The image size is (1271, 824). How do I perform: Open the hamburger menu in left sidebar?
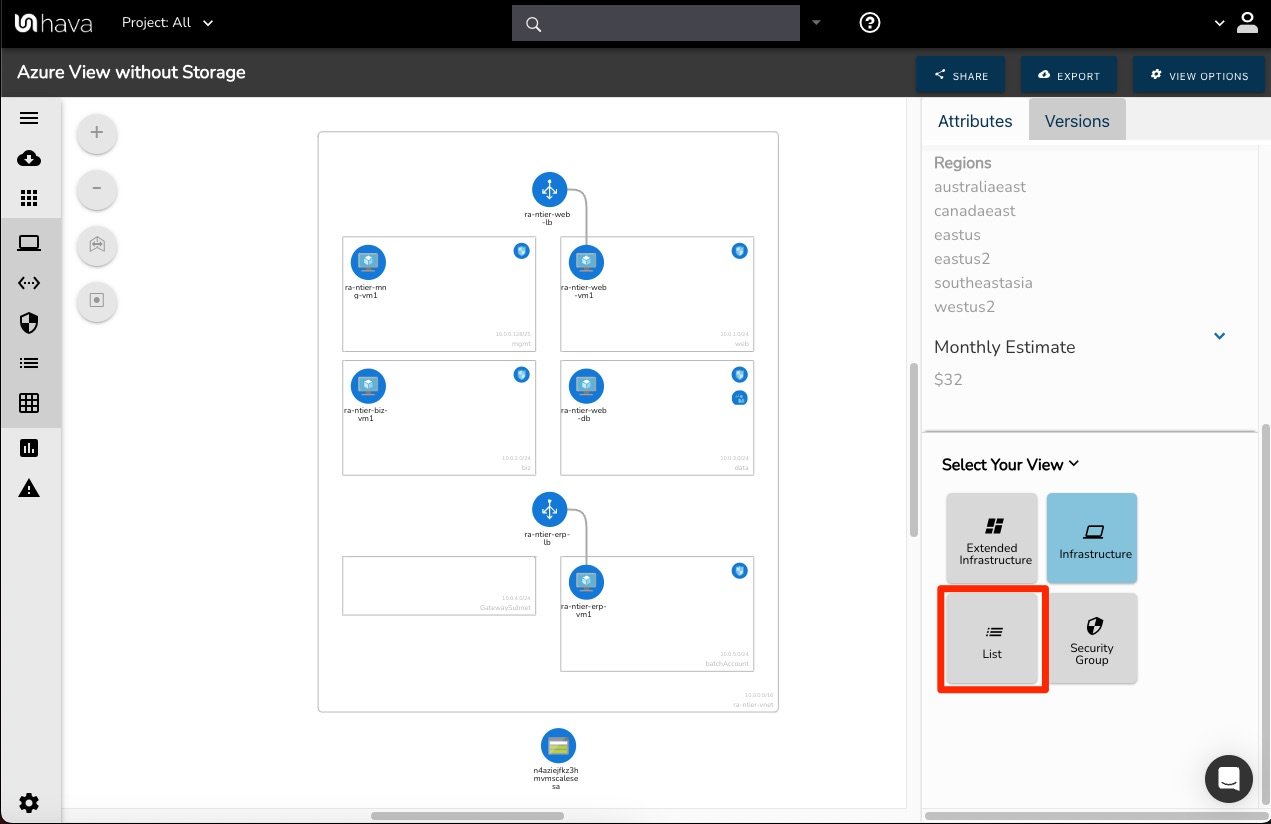tap(29, 118)
